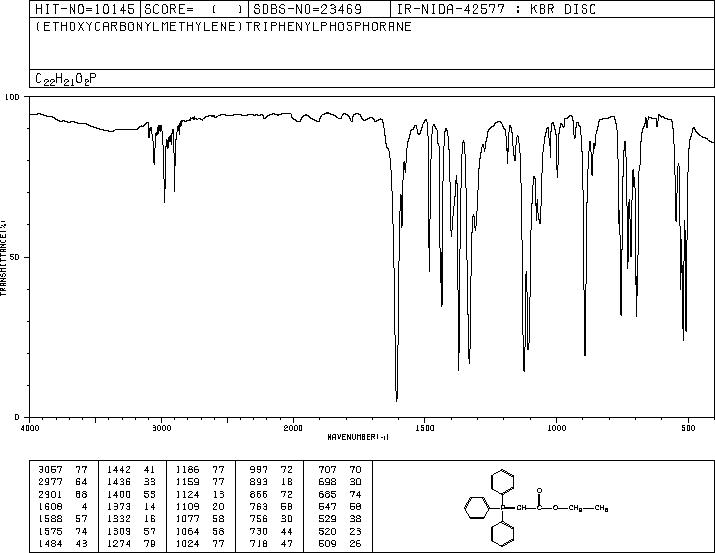Viewport: 715px width, 553px height.
Task: Select peak entry 1064 in table
Action: click(200, 532)
